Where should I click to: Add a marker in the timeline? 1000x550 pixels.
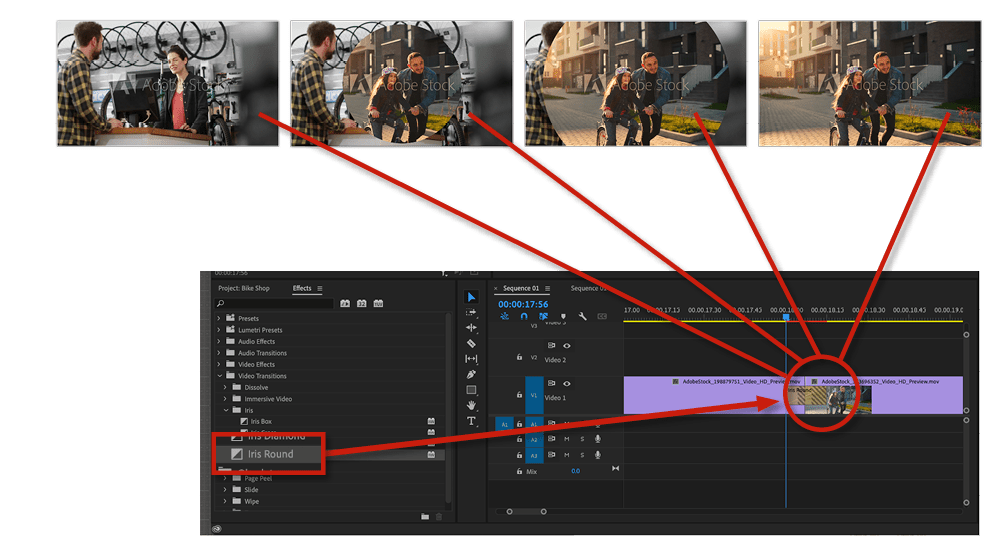coord(562,316)
